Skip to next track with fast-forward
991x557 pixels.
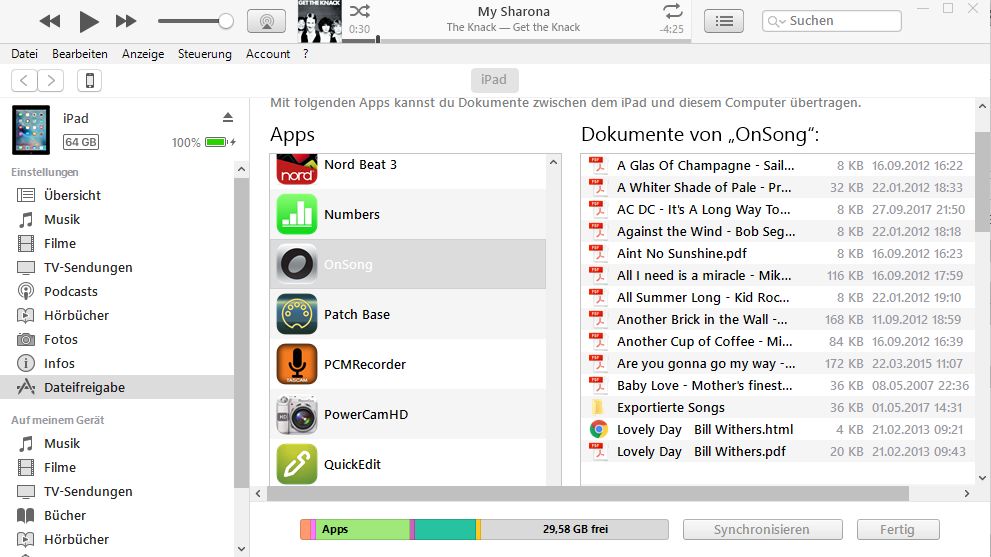pos(126,21)
